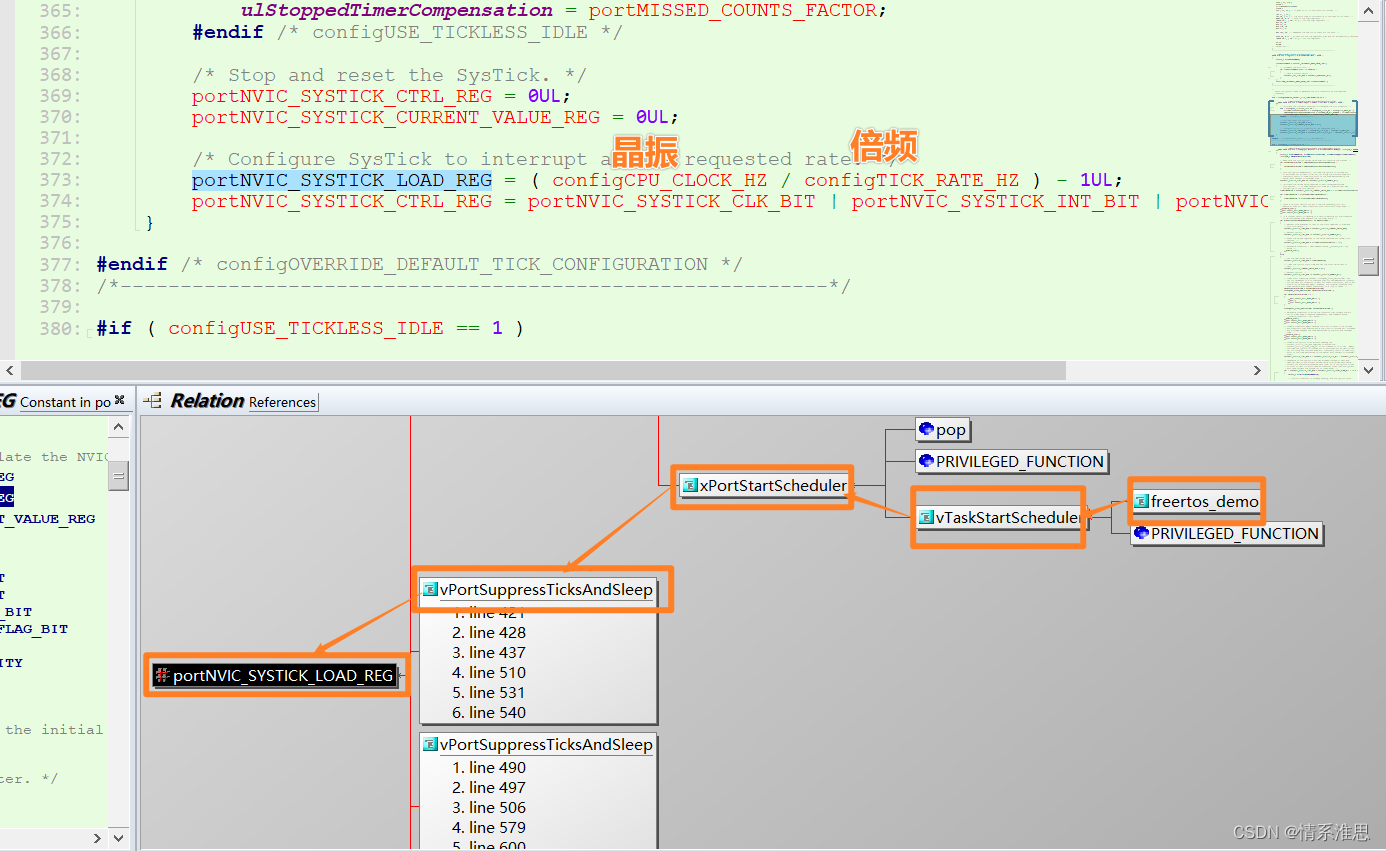This screenshot has height=851, width=1386.
Task: Select the xPortStartScheduler relation node
Action: coord(765,486)
